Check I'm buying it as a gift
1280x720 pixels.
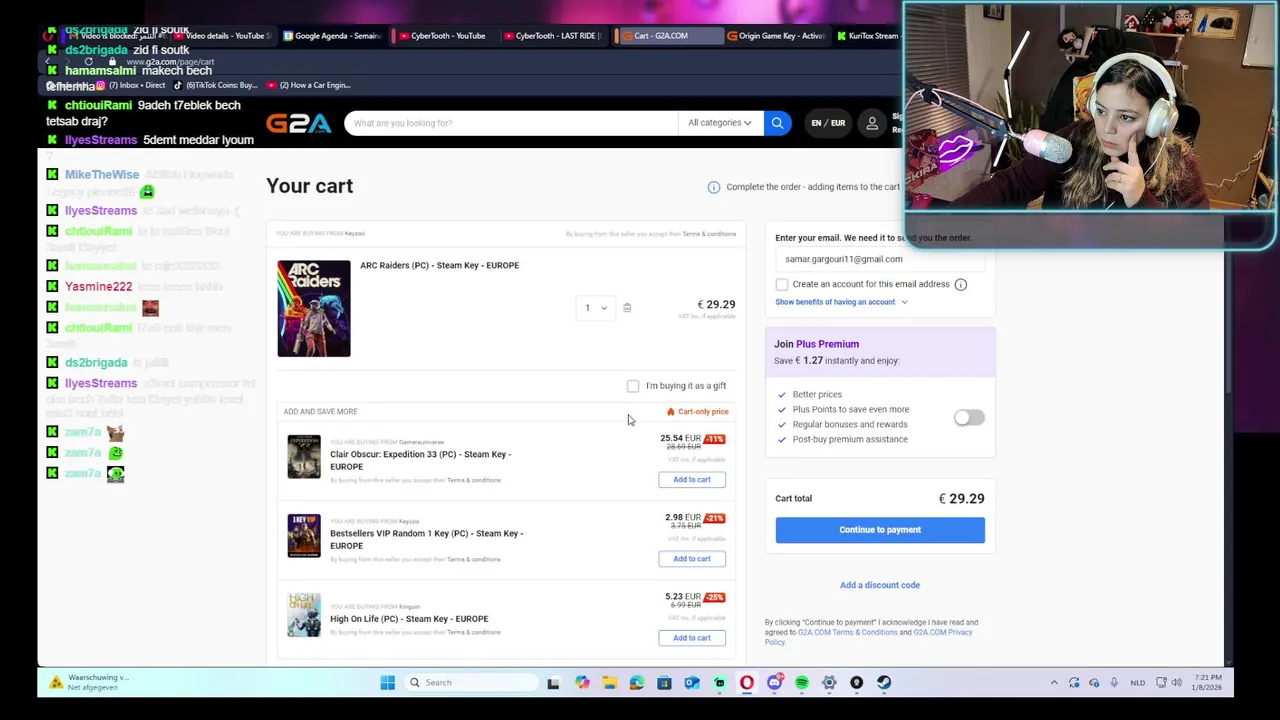[633, 386]
